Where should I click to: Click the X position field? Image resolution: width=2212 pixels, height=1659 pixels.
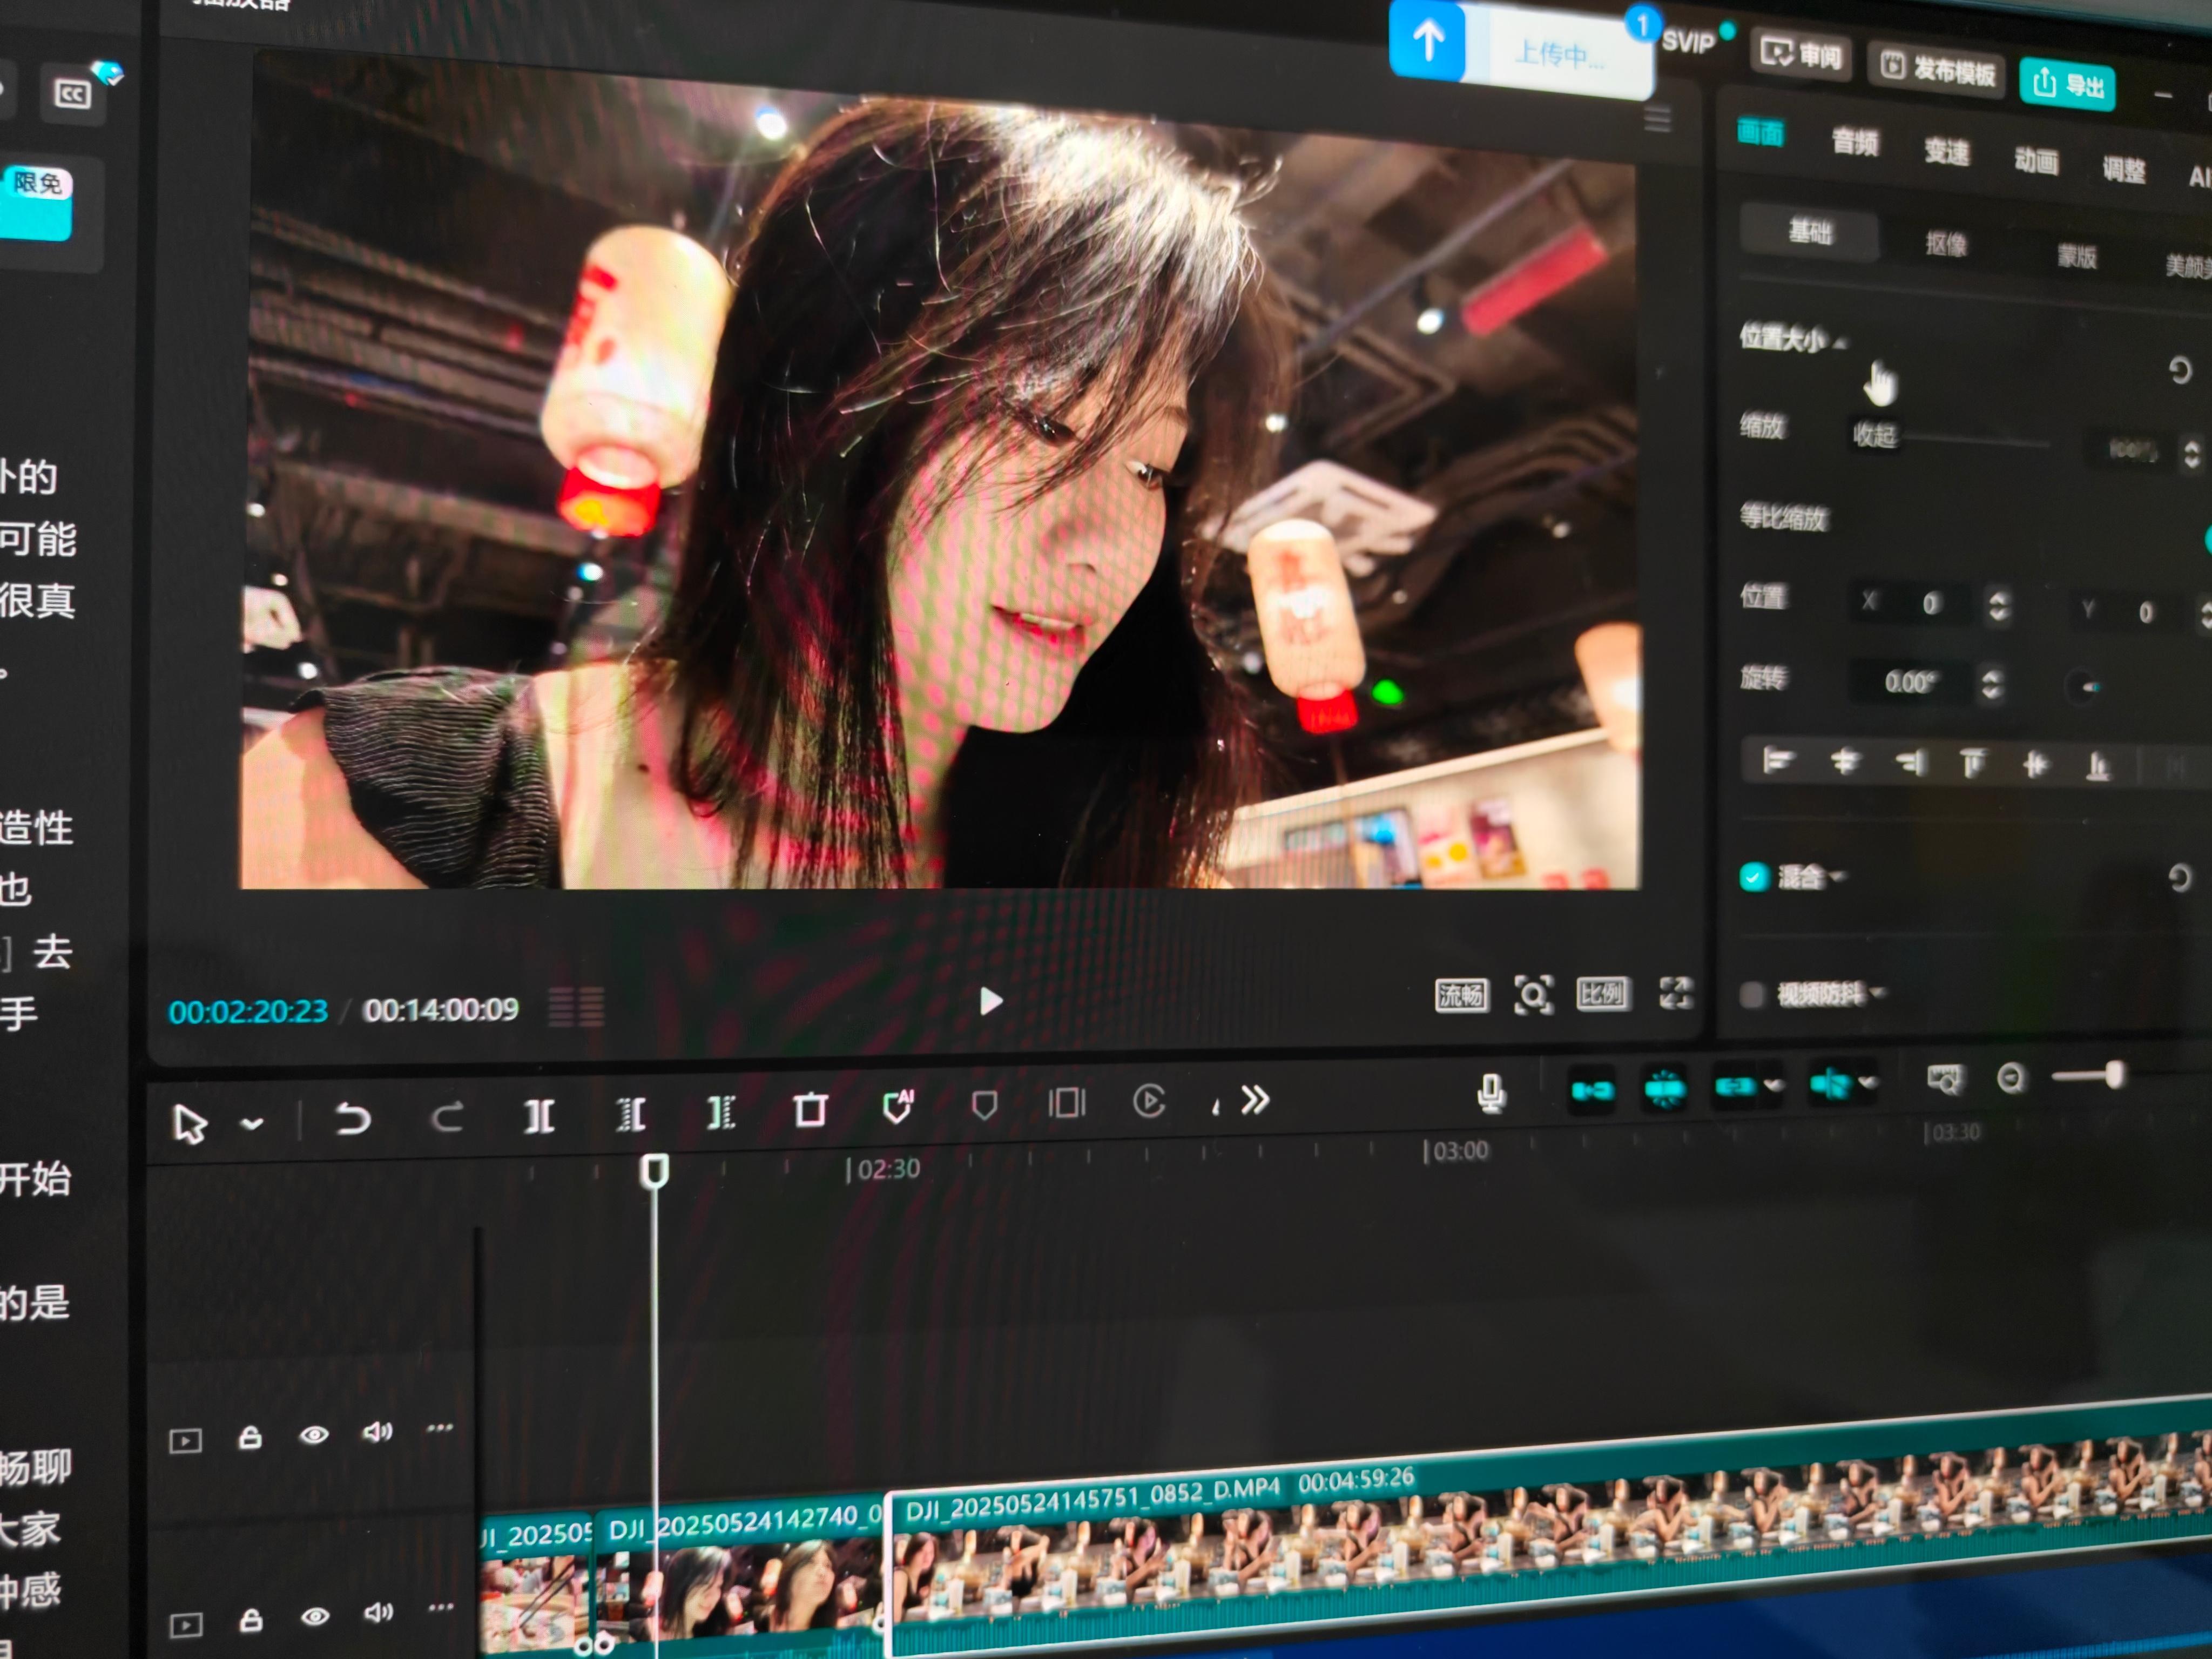1912,603
